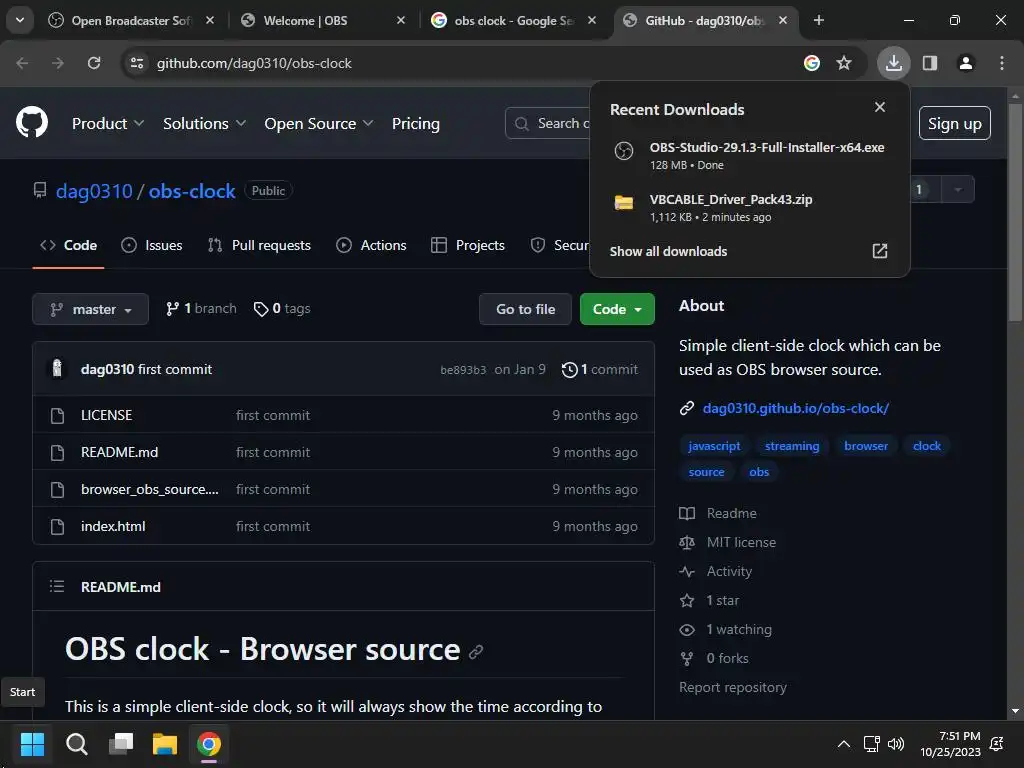Click Show all downloads

click(668, 251)
